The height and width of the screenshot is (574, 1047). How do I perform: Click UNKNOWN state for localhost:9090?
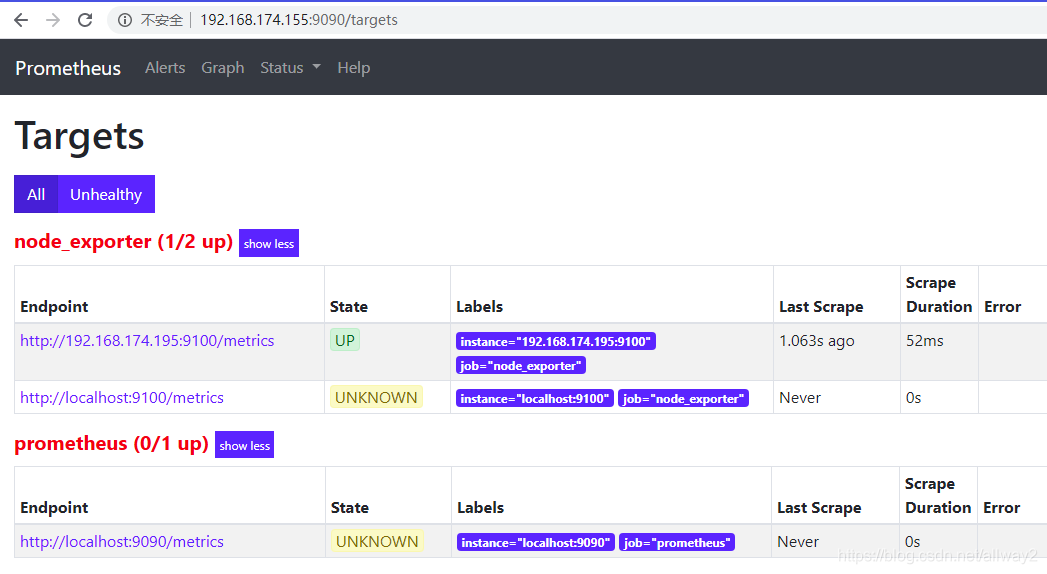[377, 542]
